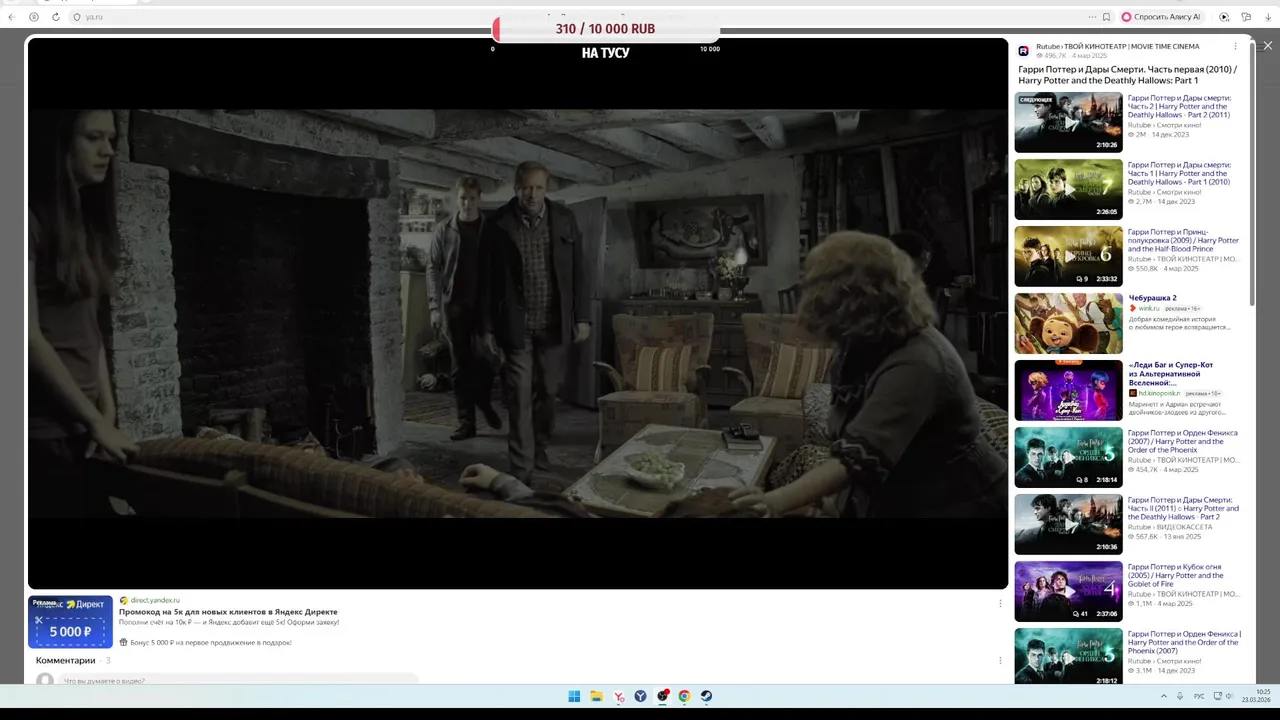1280x720 pixels.
Task: Click the 'Спросить Алису AI' button
Action: click(1161, 17)
